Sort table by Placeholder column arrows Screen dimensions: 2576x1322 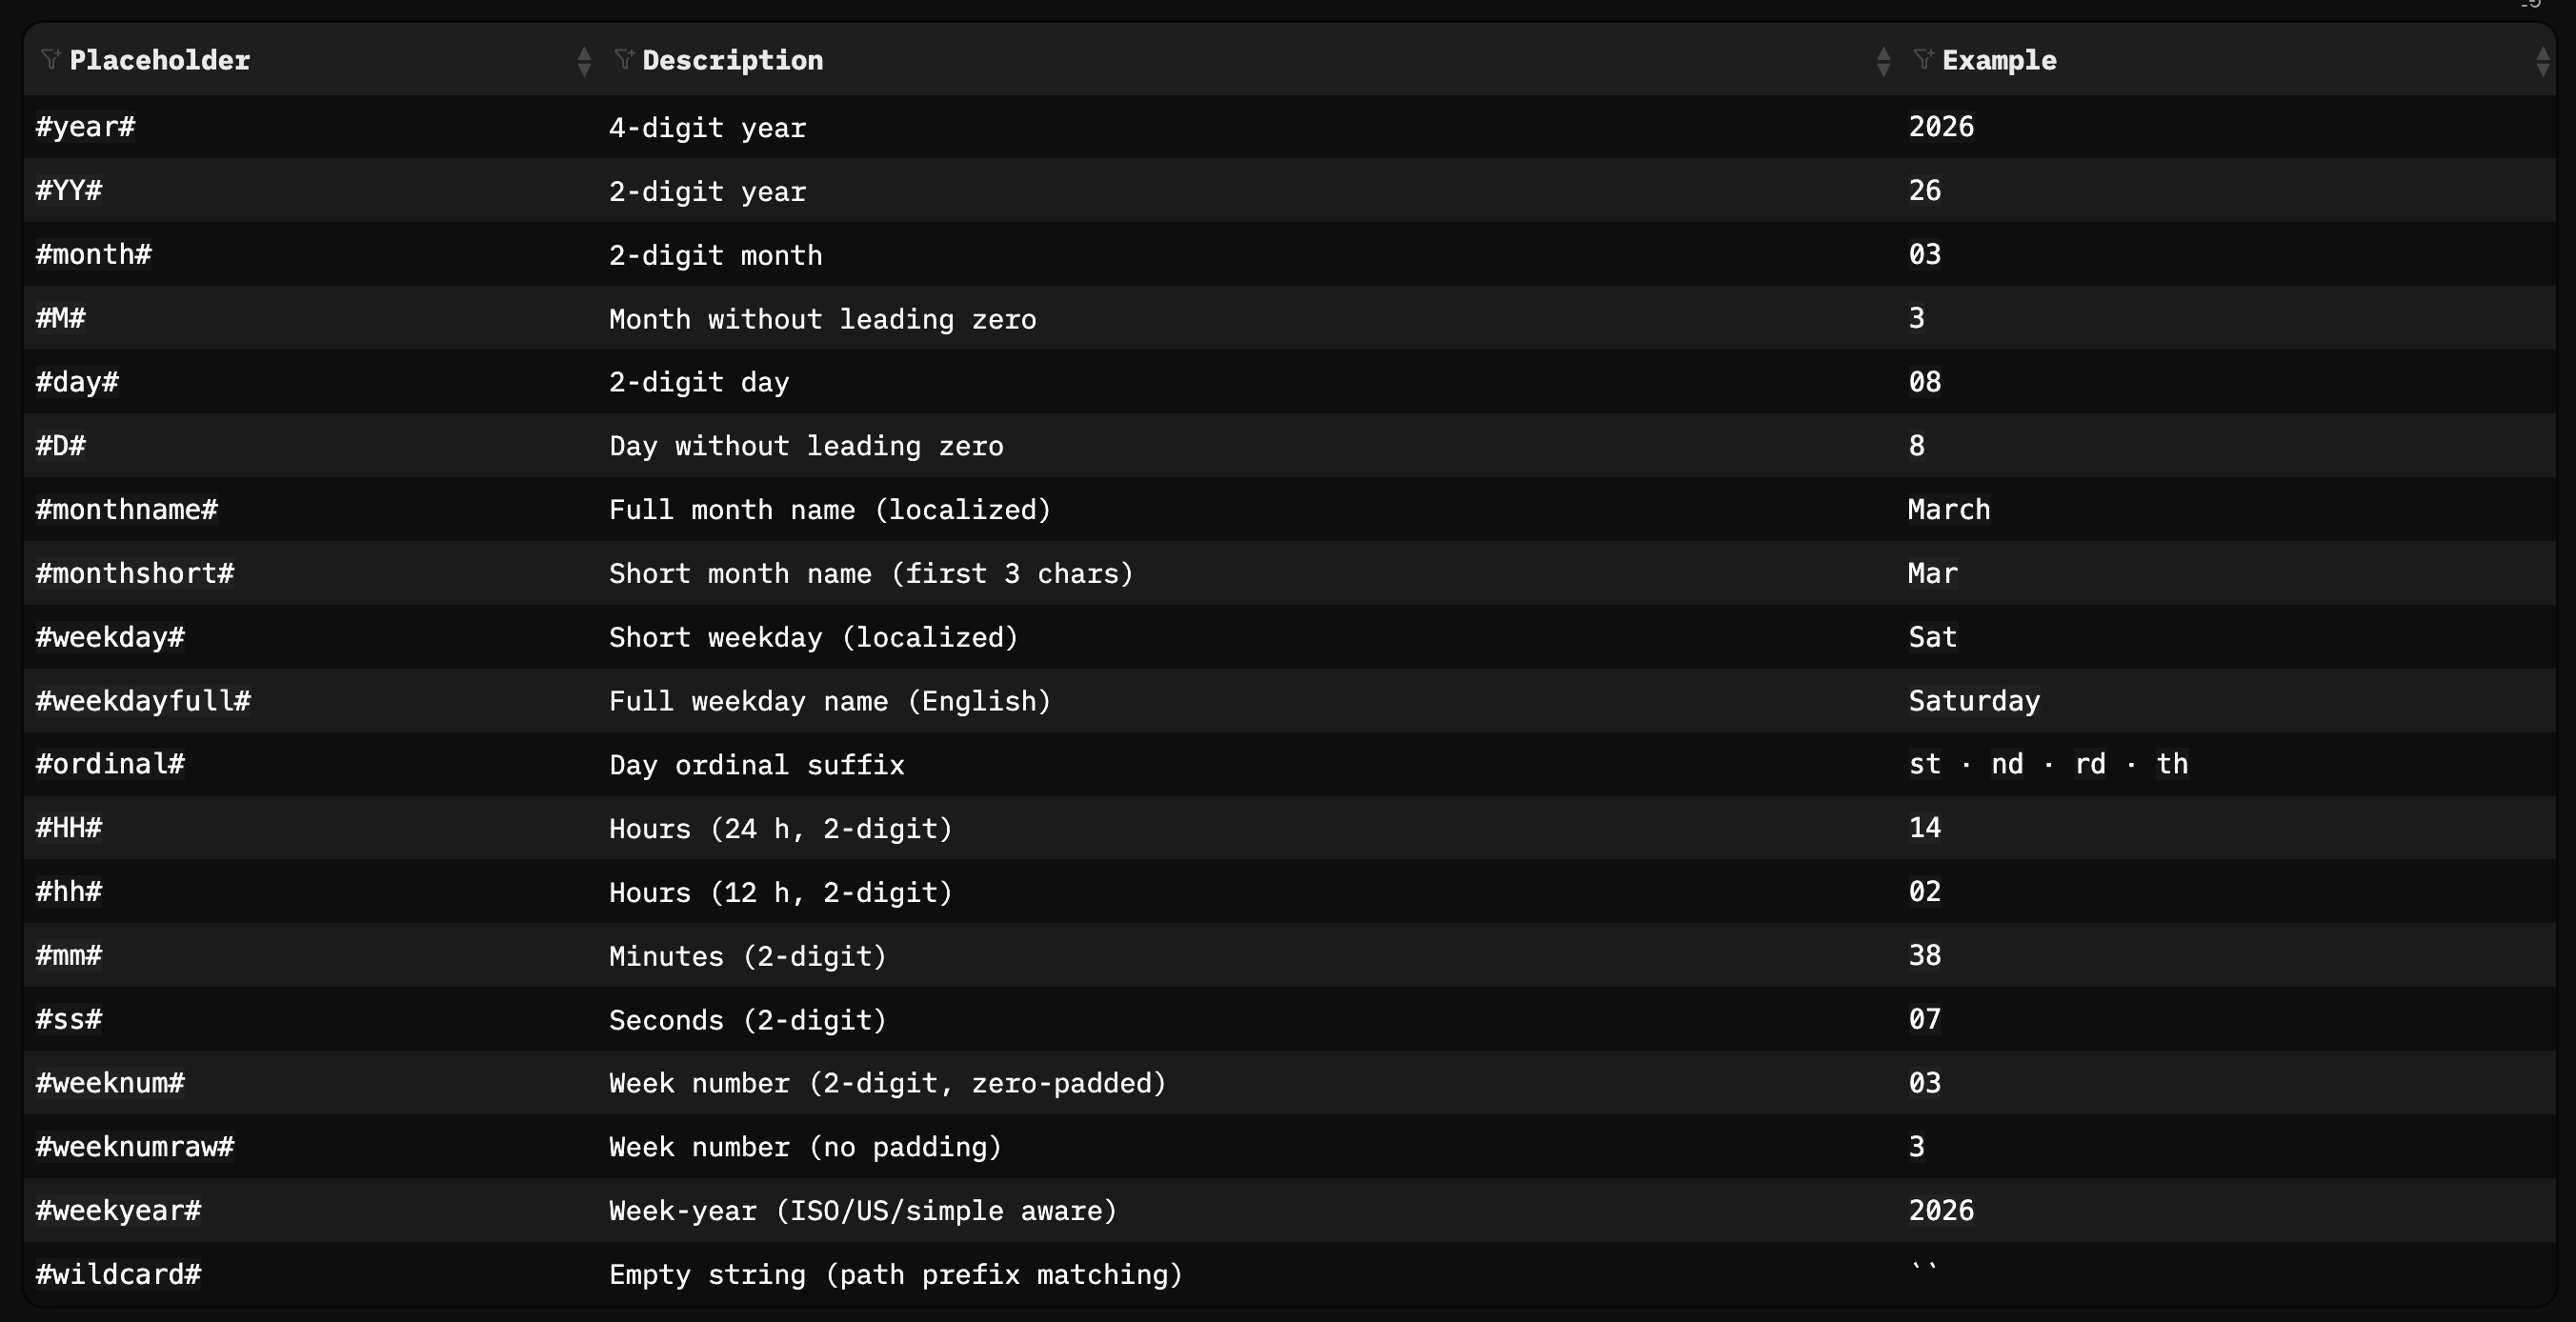[x=584, y=62]
